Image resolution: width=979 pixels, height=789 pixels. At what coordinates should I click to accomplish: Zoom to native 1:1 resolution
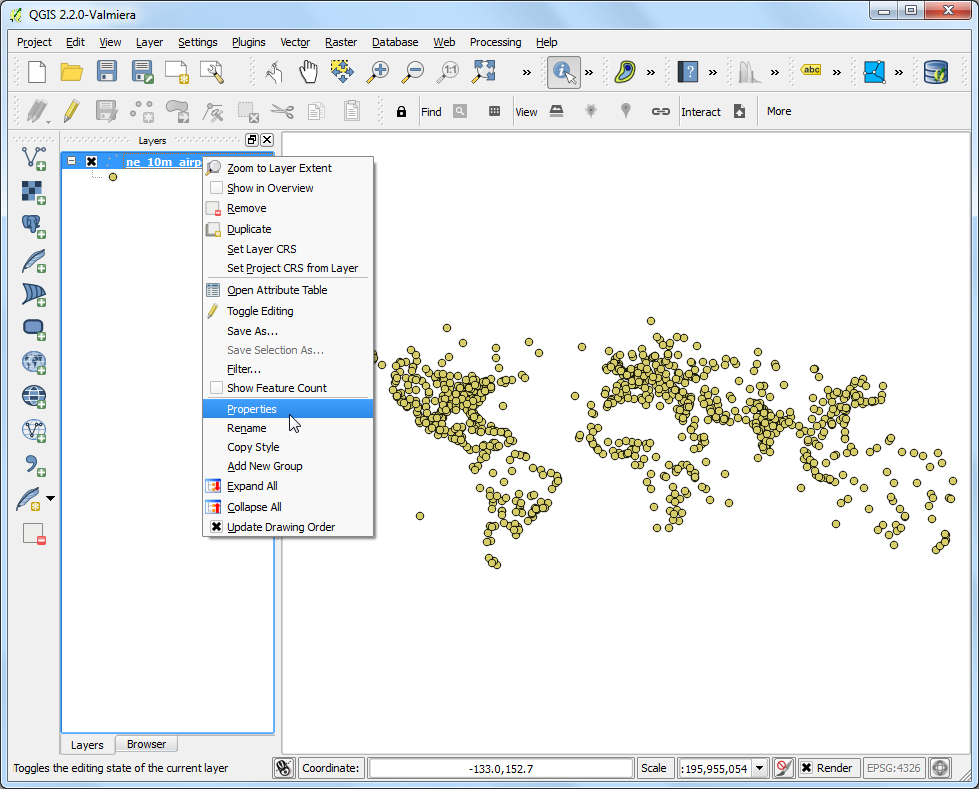click(448, 72)
